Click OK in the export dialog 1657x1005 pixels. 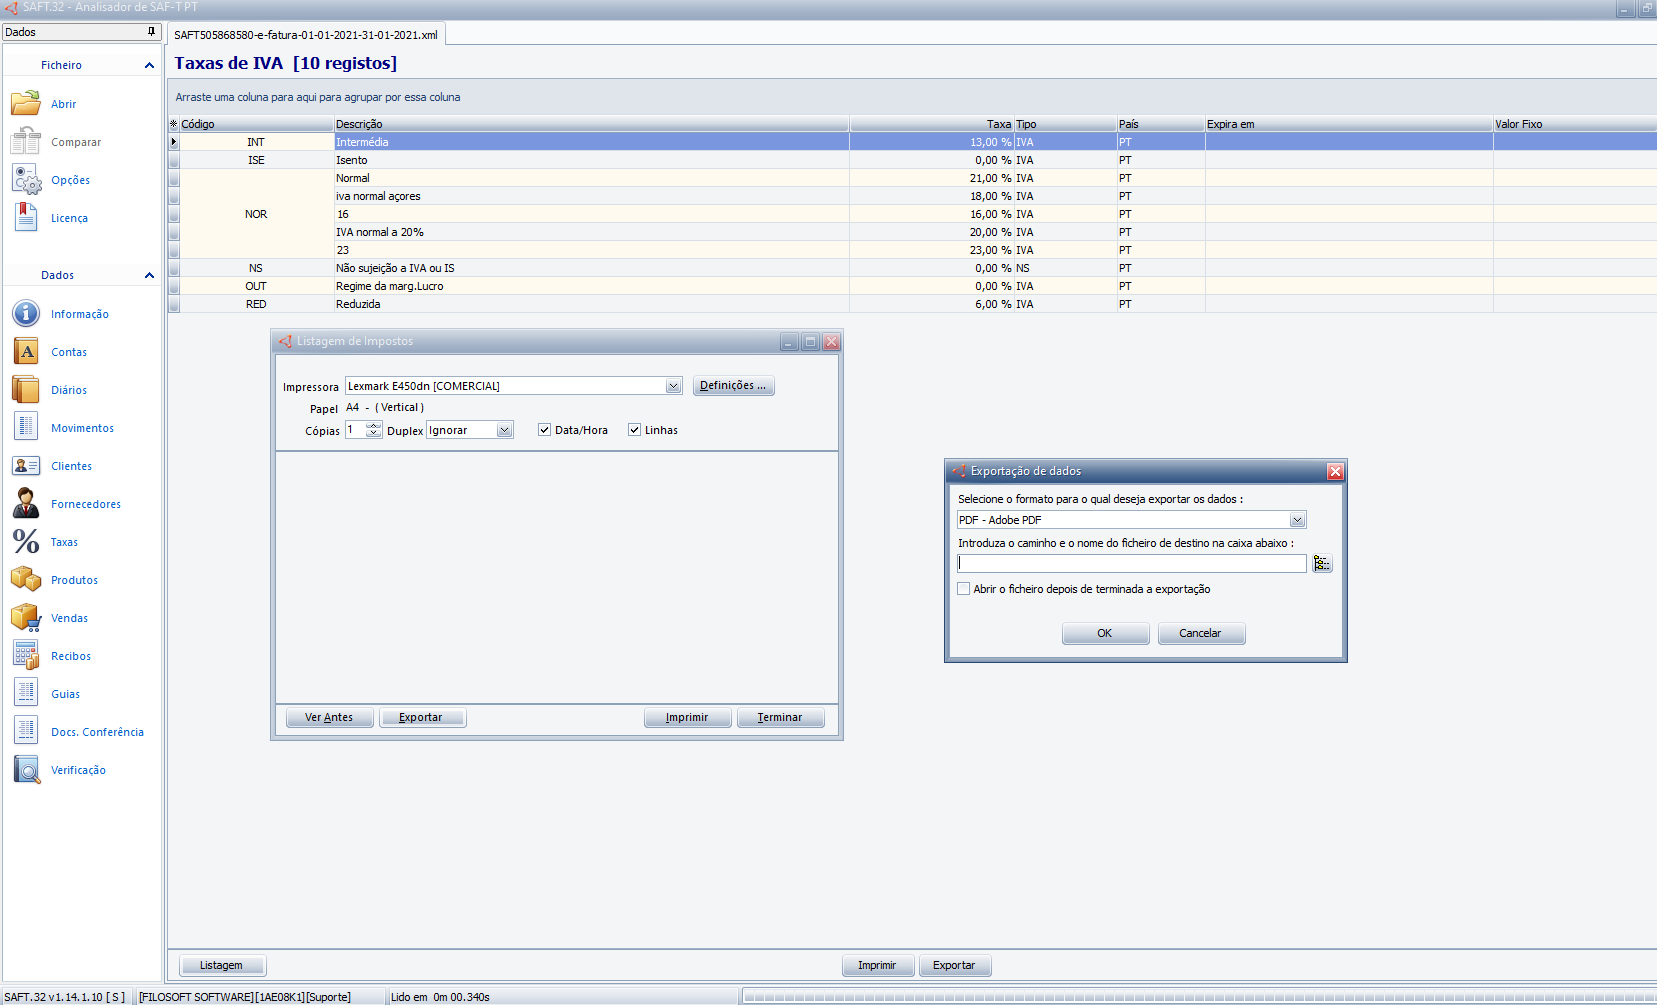pyautogui.click(x=1105, y=633)
